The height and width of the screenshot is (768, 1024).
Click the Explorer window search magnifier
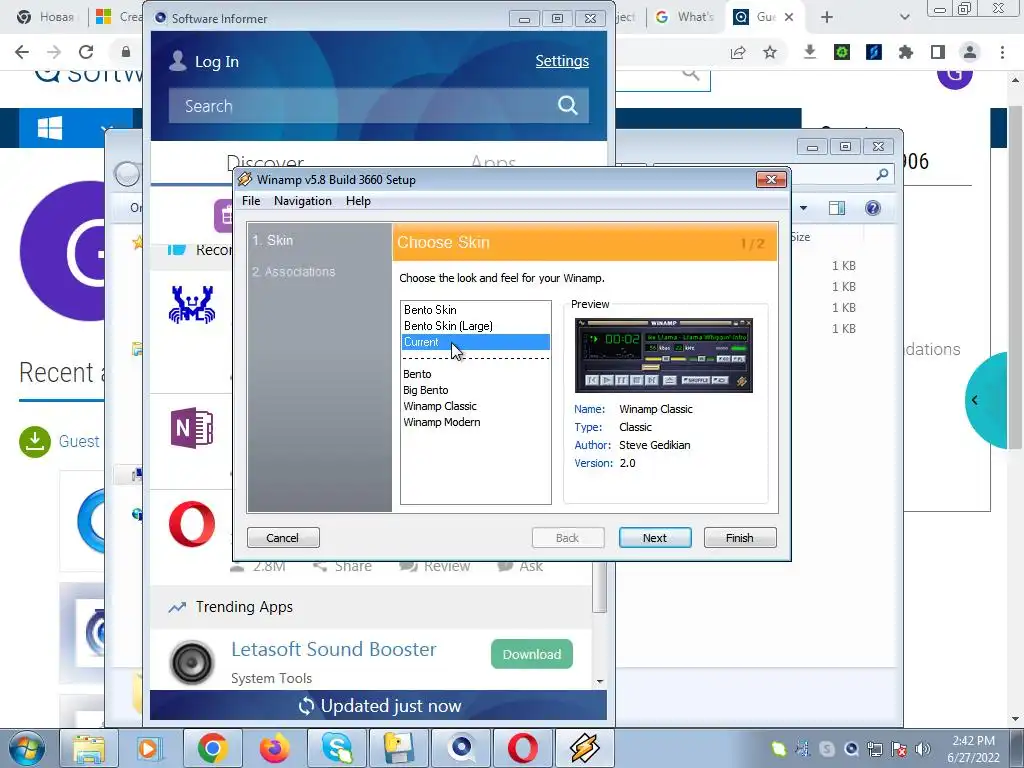(x=882, y=174)
